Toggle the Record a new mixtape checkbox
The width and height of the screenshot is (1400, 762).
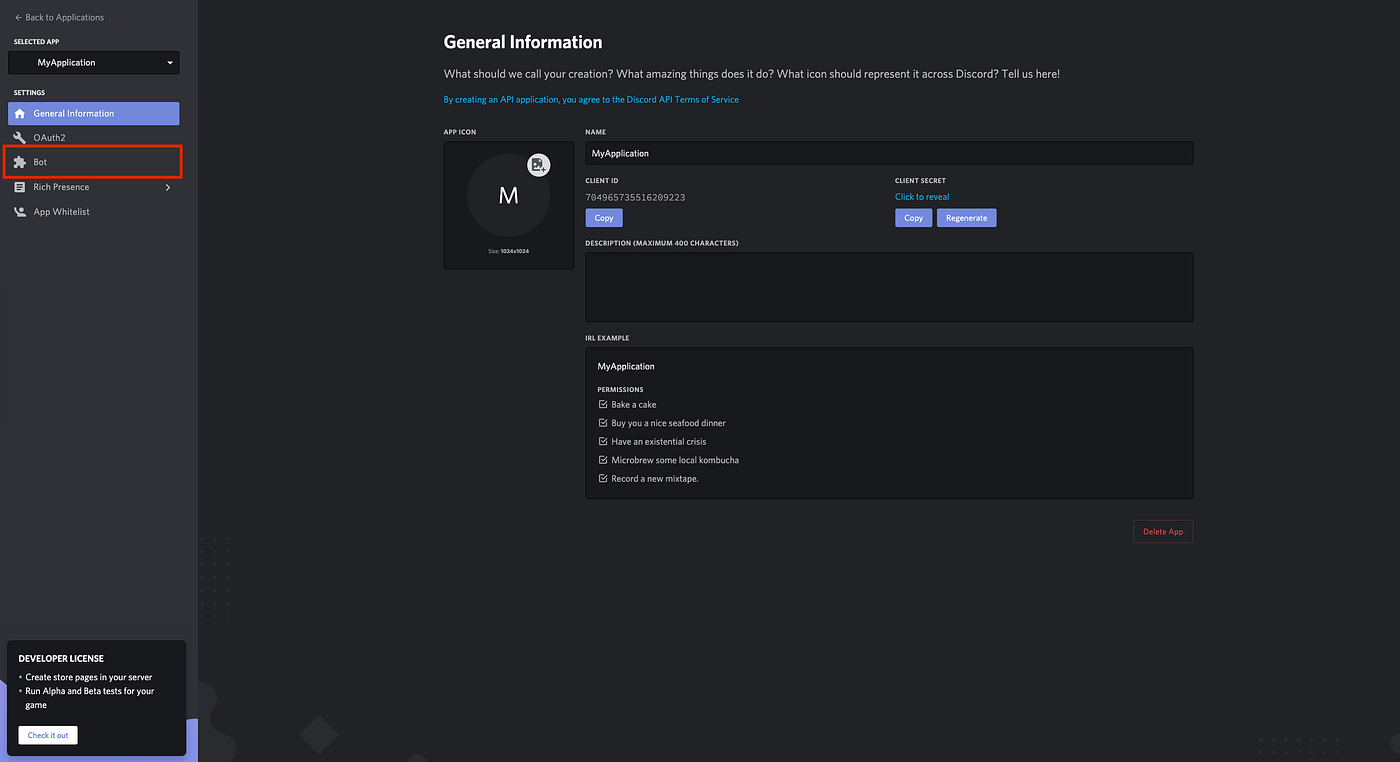coord(603,478)
